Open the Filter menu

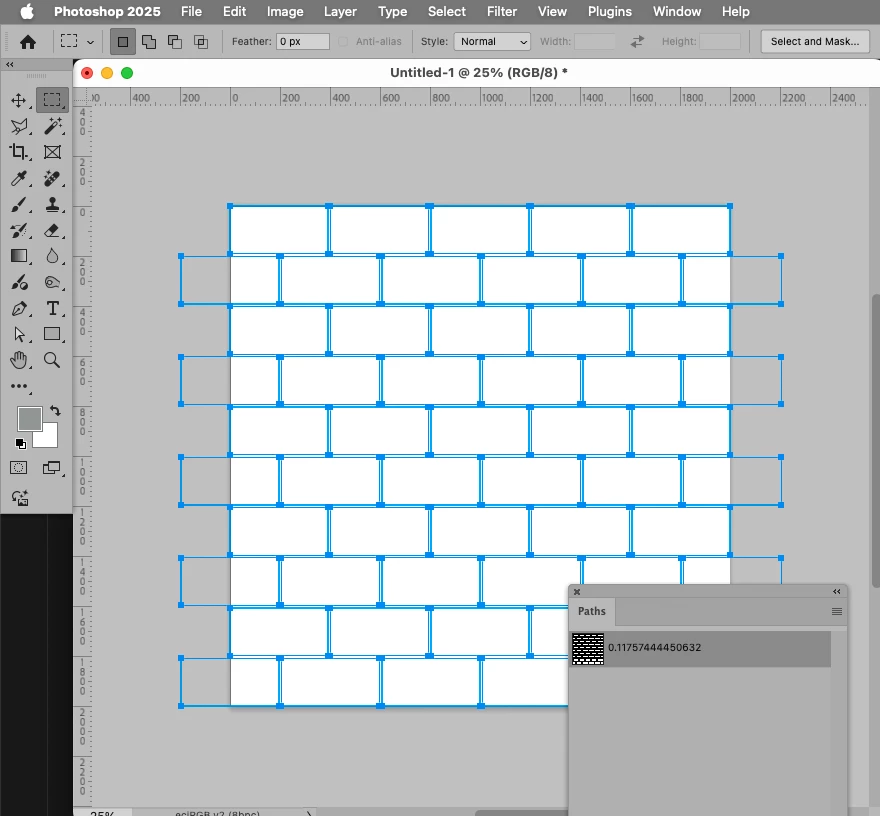(502, 12)
